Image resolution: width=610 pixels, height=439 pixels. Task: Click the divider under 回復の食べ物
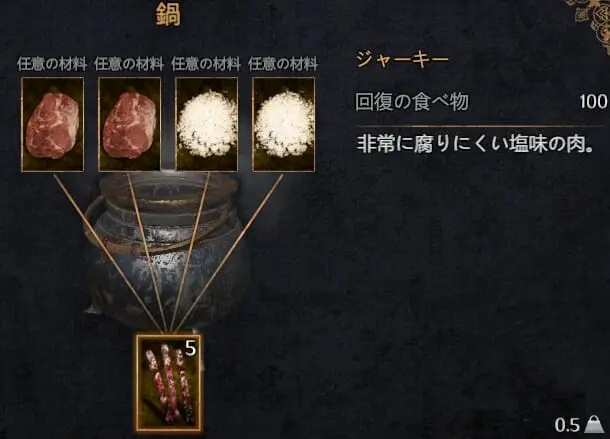click(x=480, y=126)
